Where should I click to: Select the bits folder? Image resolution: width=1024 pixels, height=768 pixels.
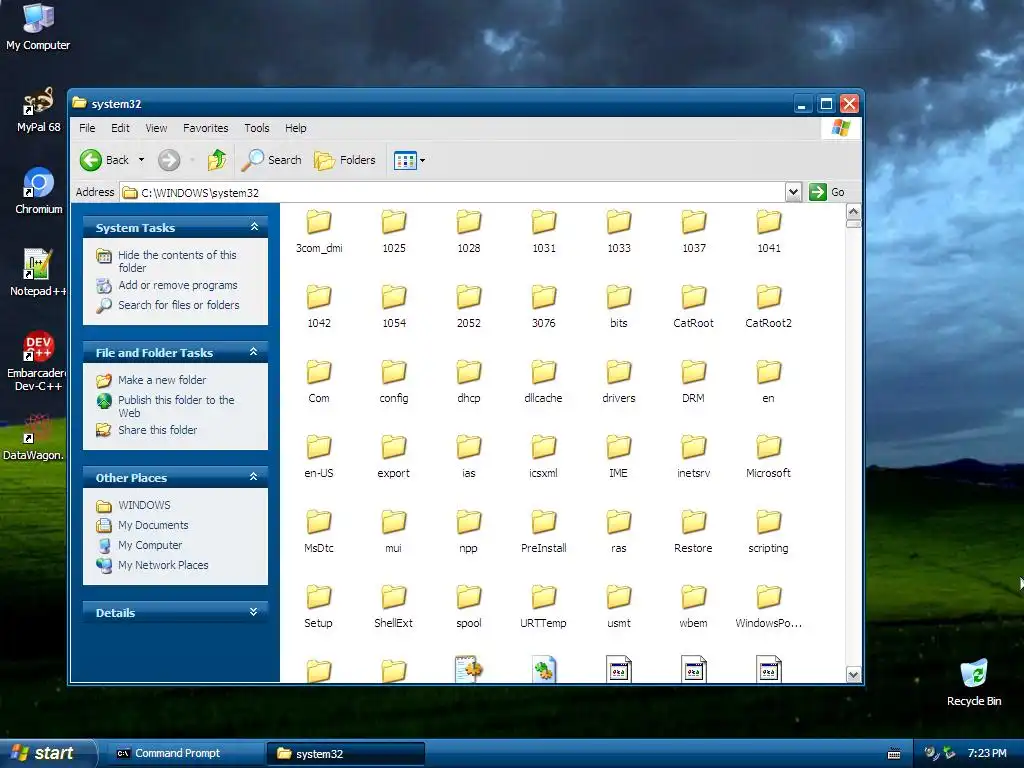point(618,306)
